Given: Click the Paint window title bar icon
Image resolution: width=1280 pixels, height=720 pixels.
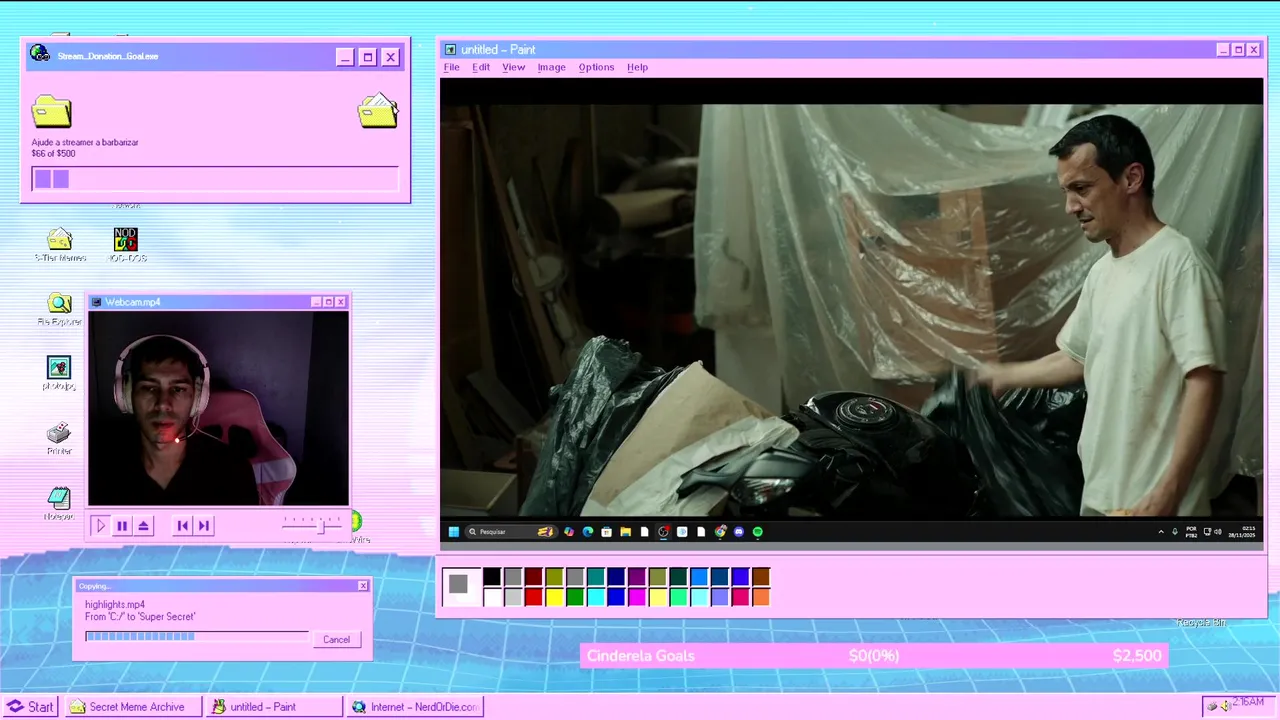Looking at the screenshot, I should click(450, 50).
